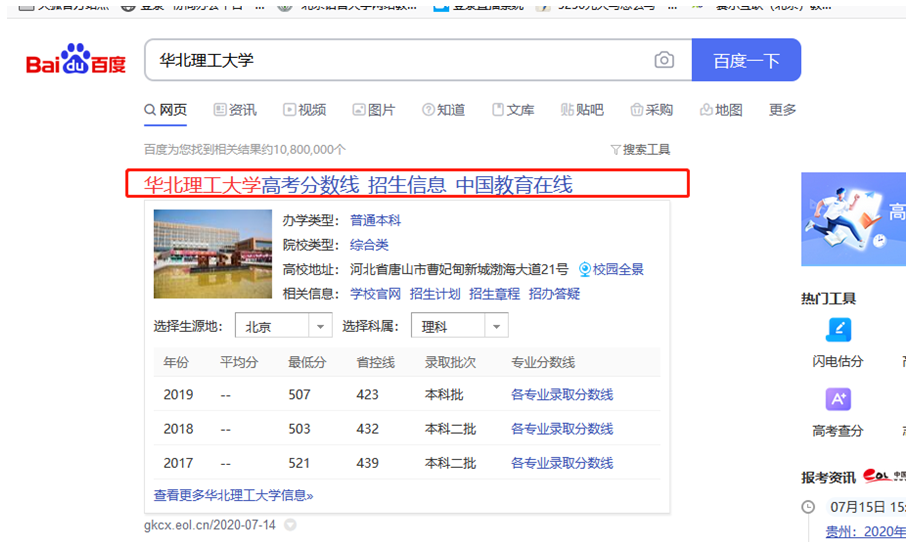
Task: Go to the 文库 tab
Action: 513,110
